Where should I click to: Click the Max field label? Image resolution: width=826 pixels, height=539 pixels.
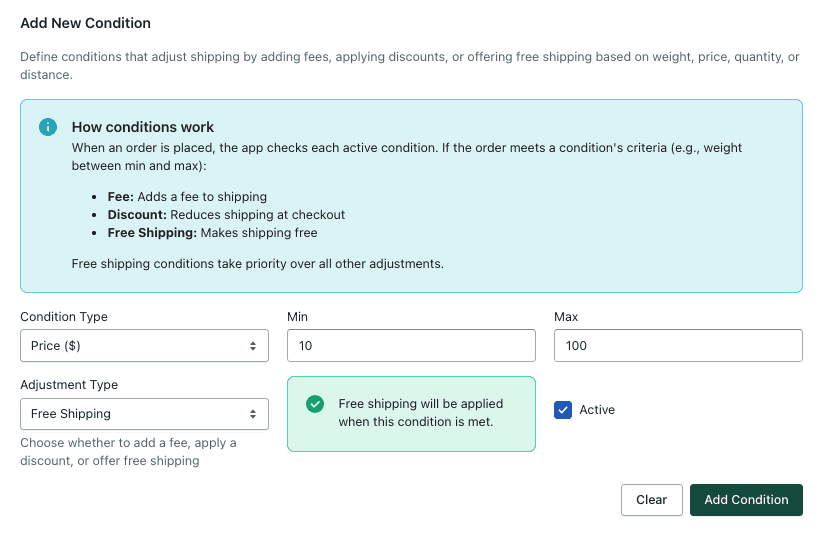click(566, 317)
